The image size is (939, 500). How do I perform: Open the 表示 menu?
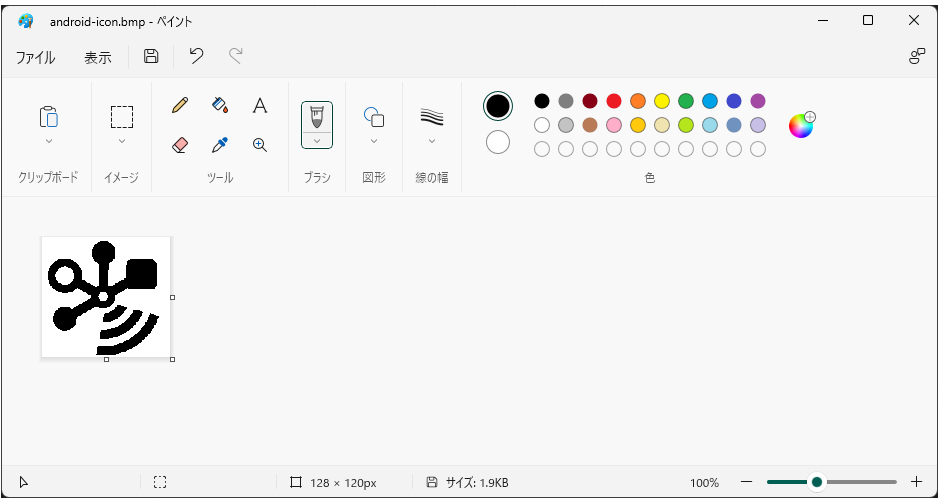pos(98,58)
